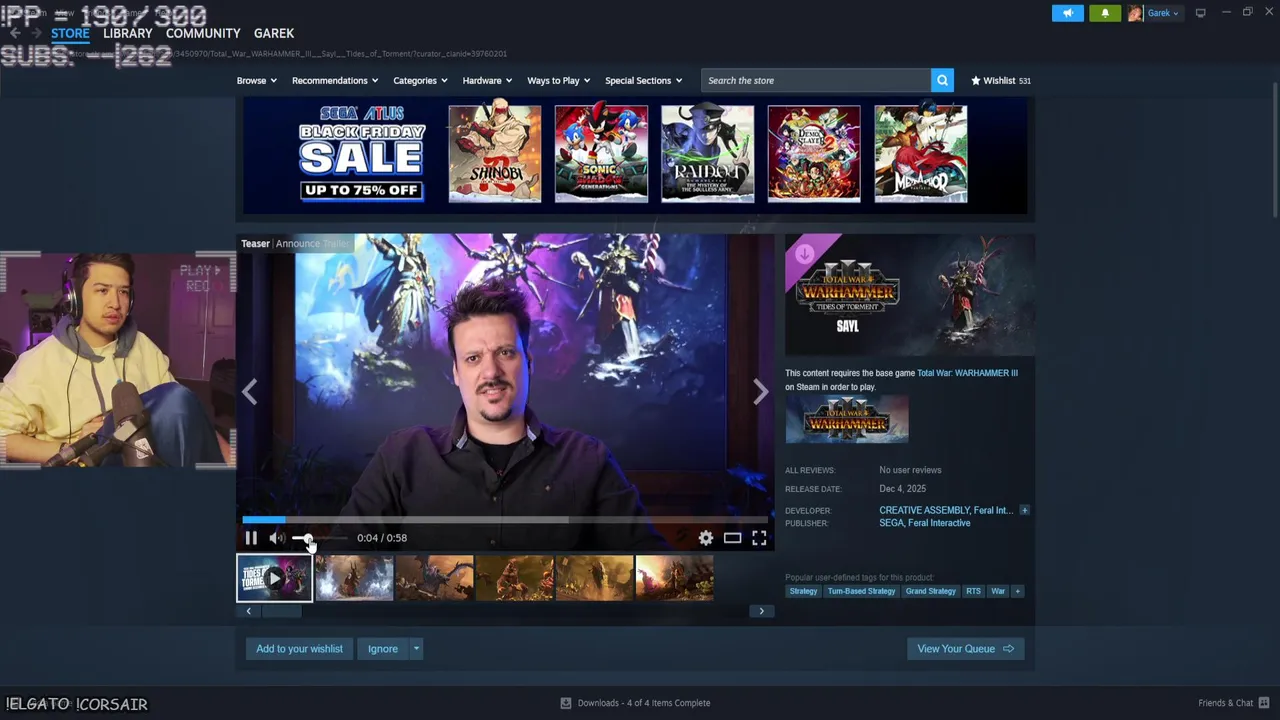Screen dimensions: 1280x720
Task: Click the Grand Strategy tag
Action: [x=930, y=591]
